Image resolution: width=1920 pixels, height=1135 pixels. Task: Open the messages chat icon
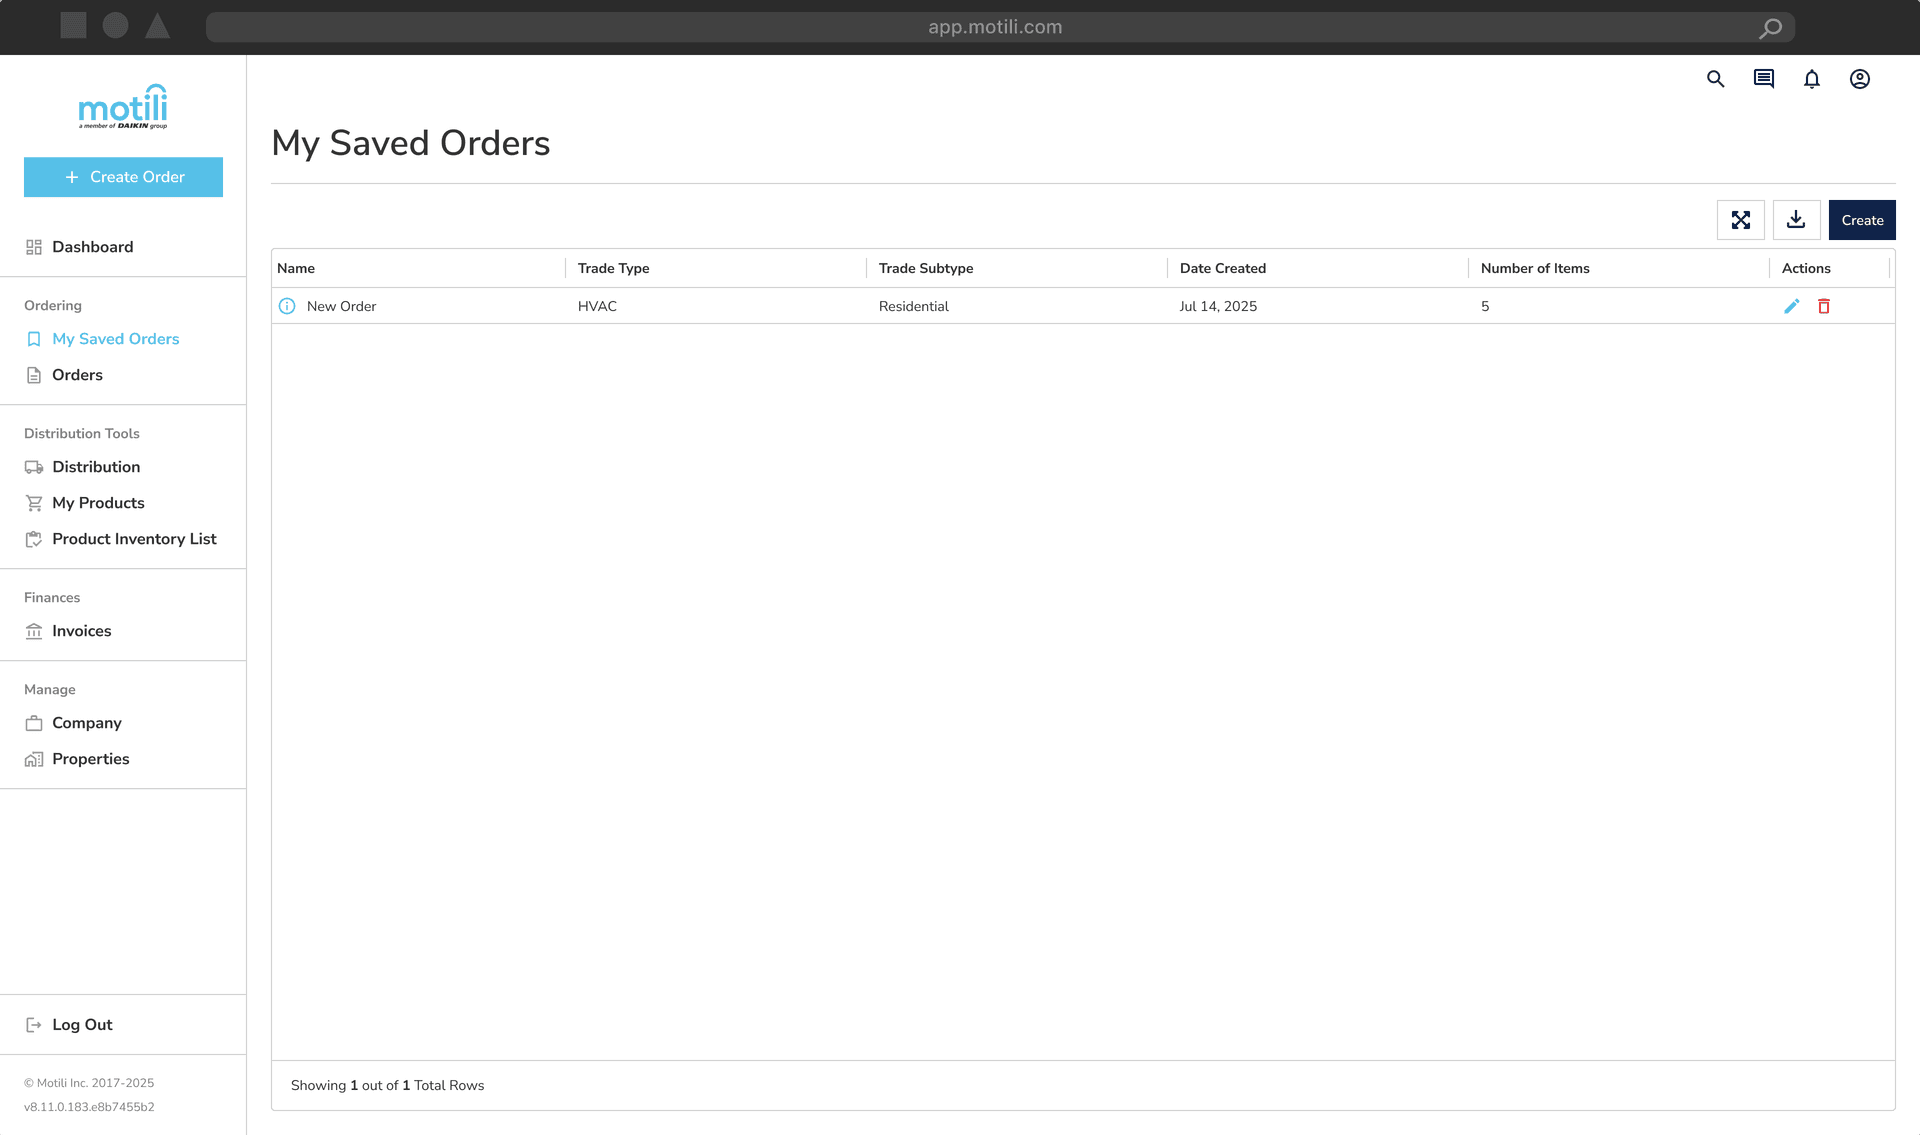1763,79
